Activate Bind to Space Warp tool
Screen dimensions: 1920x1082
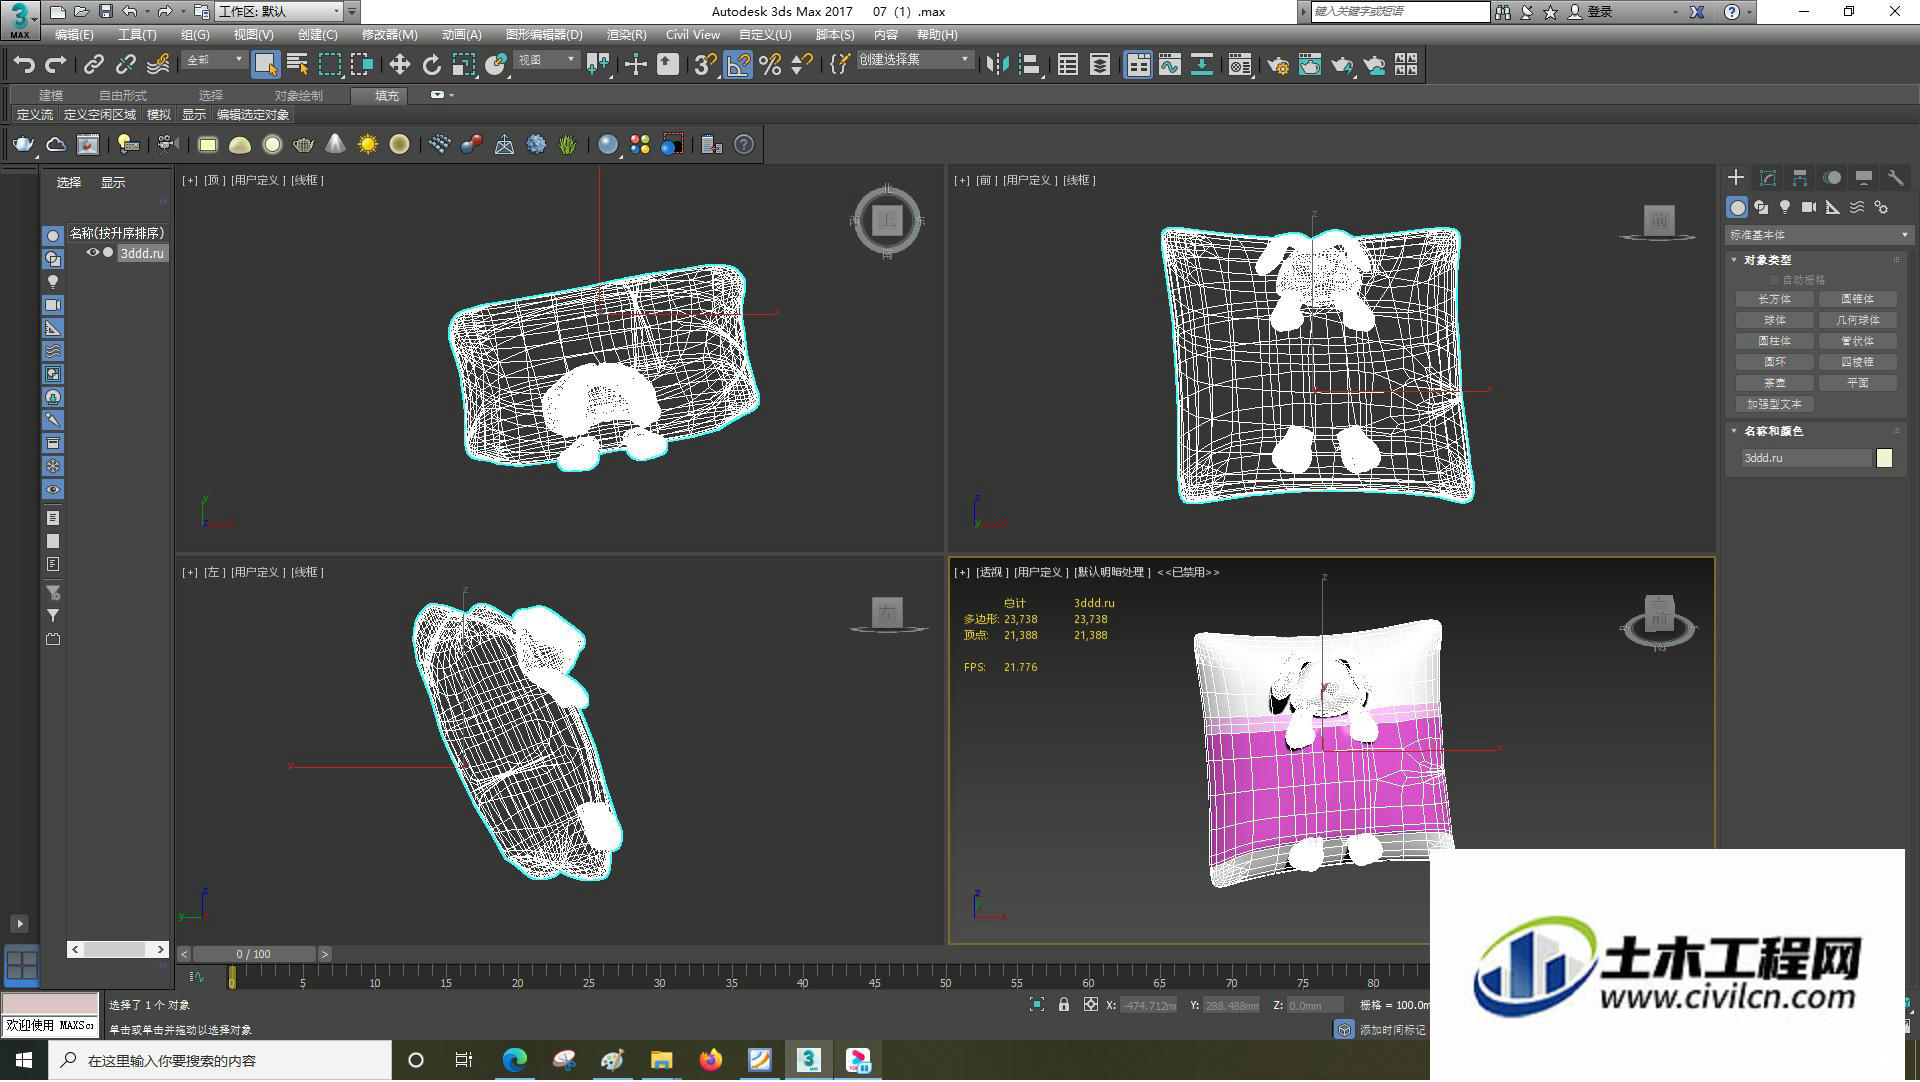click(x=158, y=65)
